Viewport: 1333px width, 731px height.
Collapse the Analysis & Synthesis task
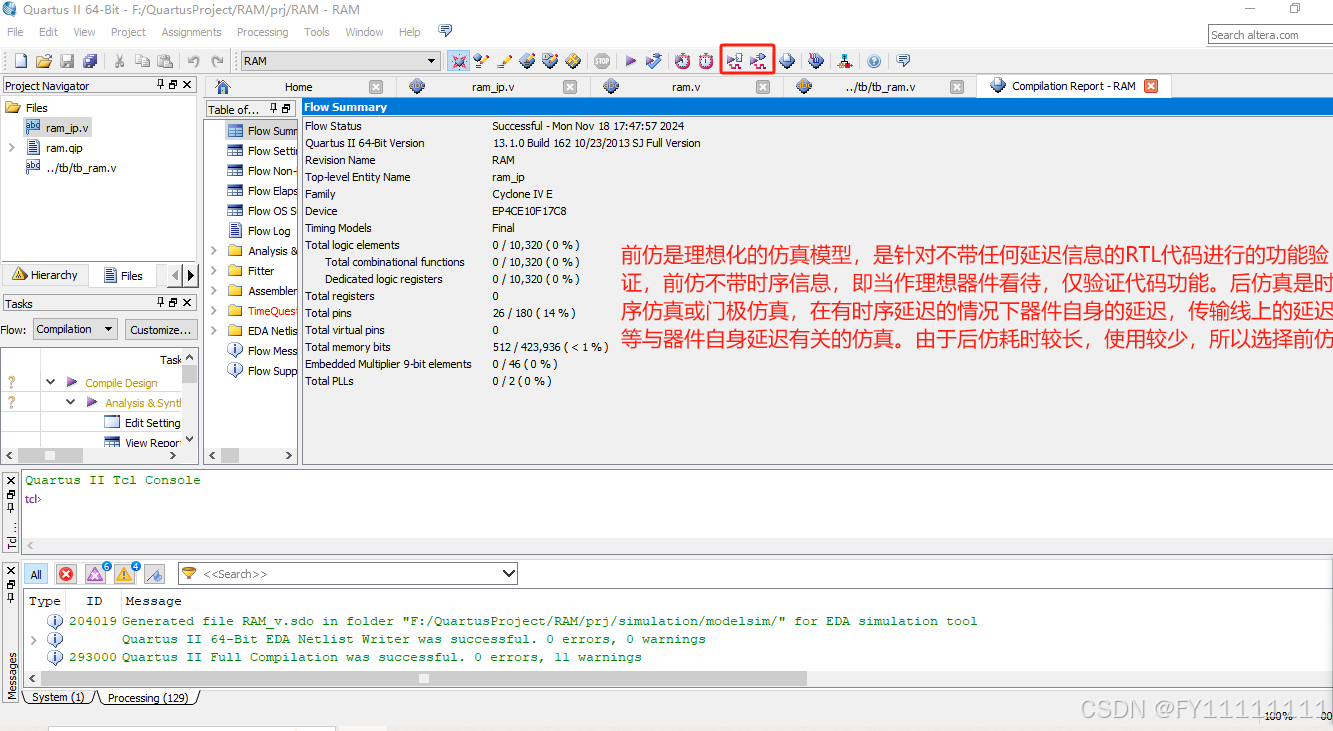tap(70, 402)
